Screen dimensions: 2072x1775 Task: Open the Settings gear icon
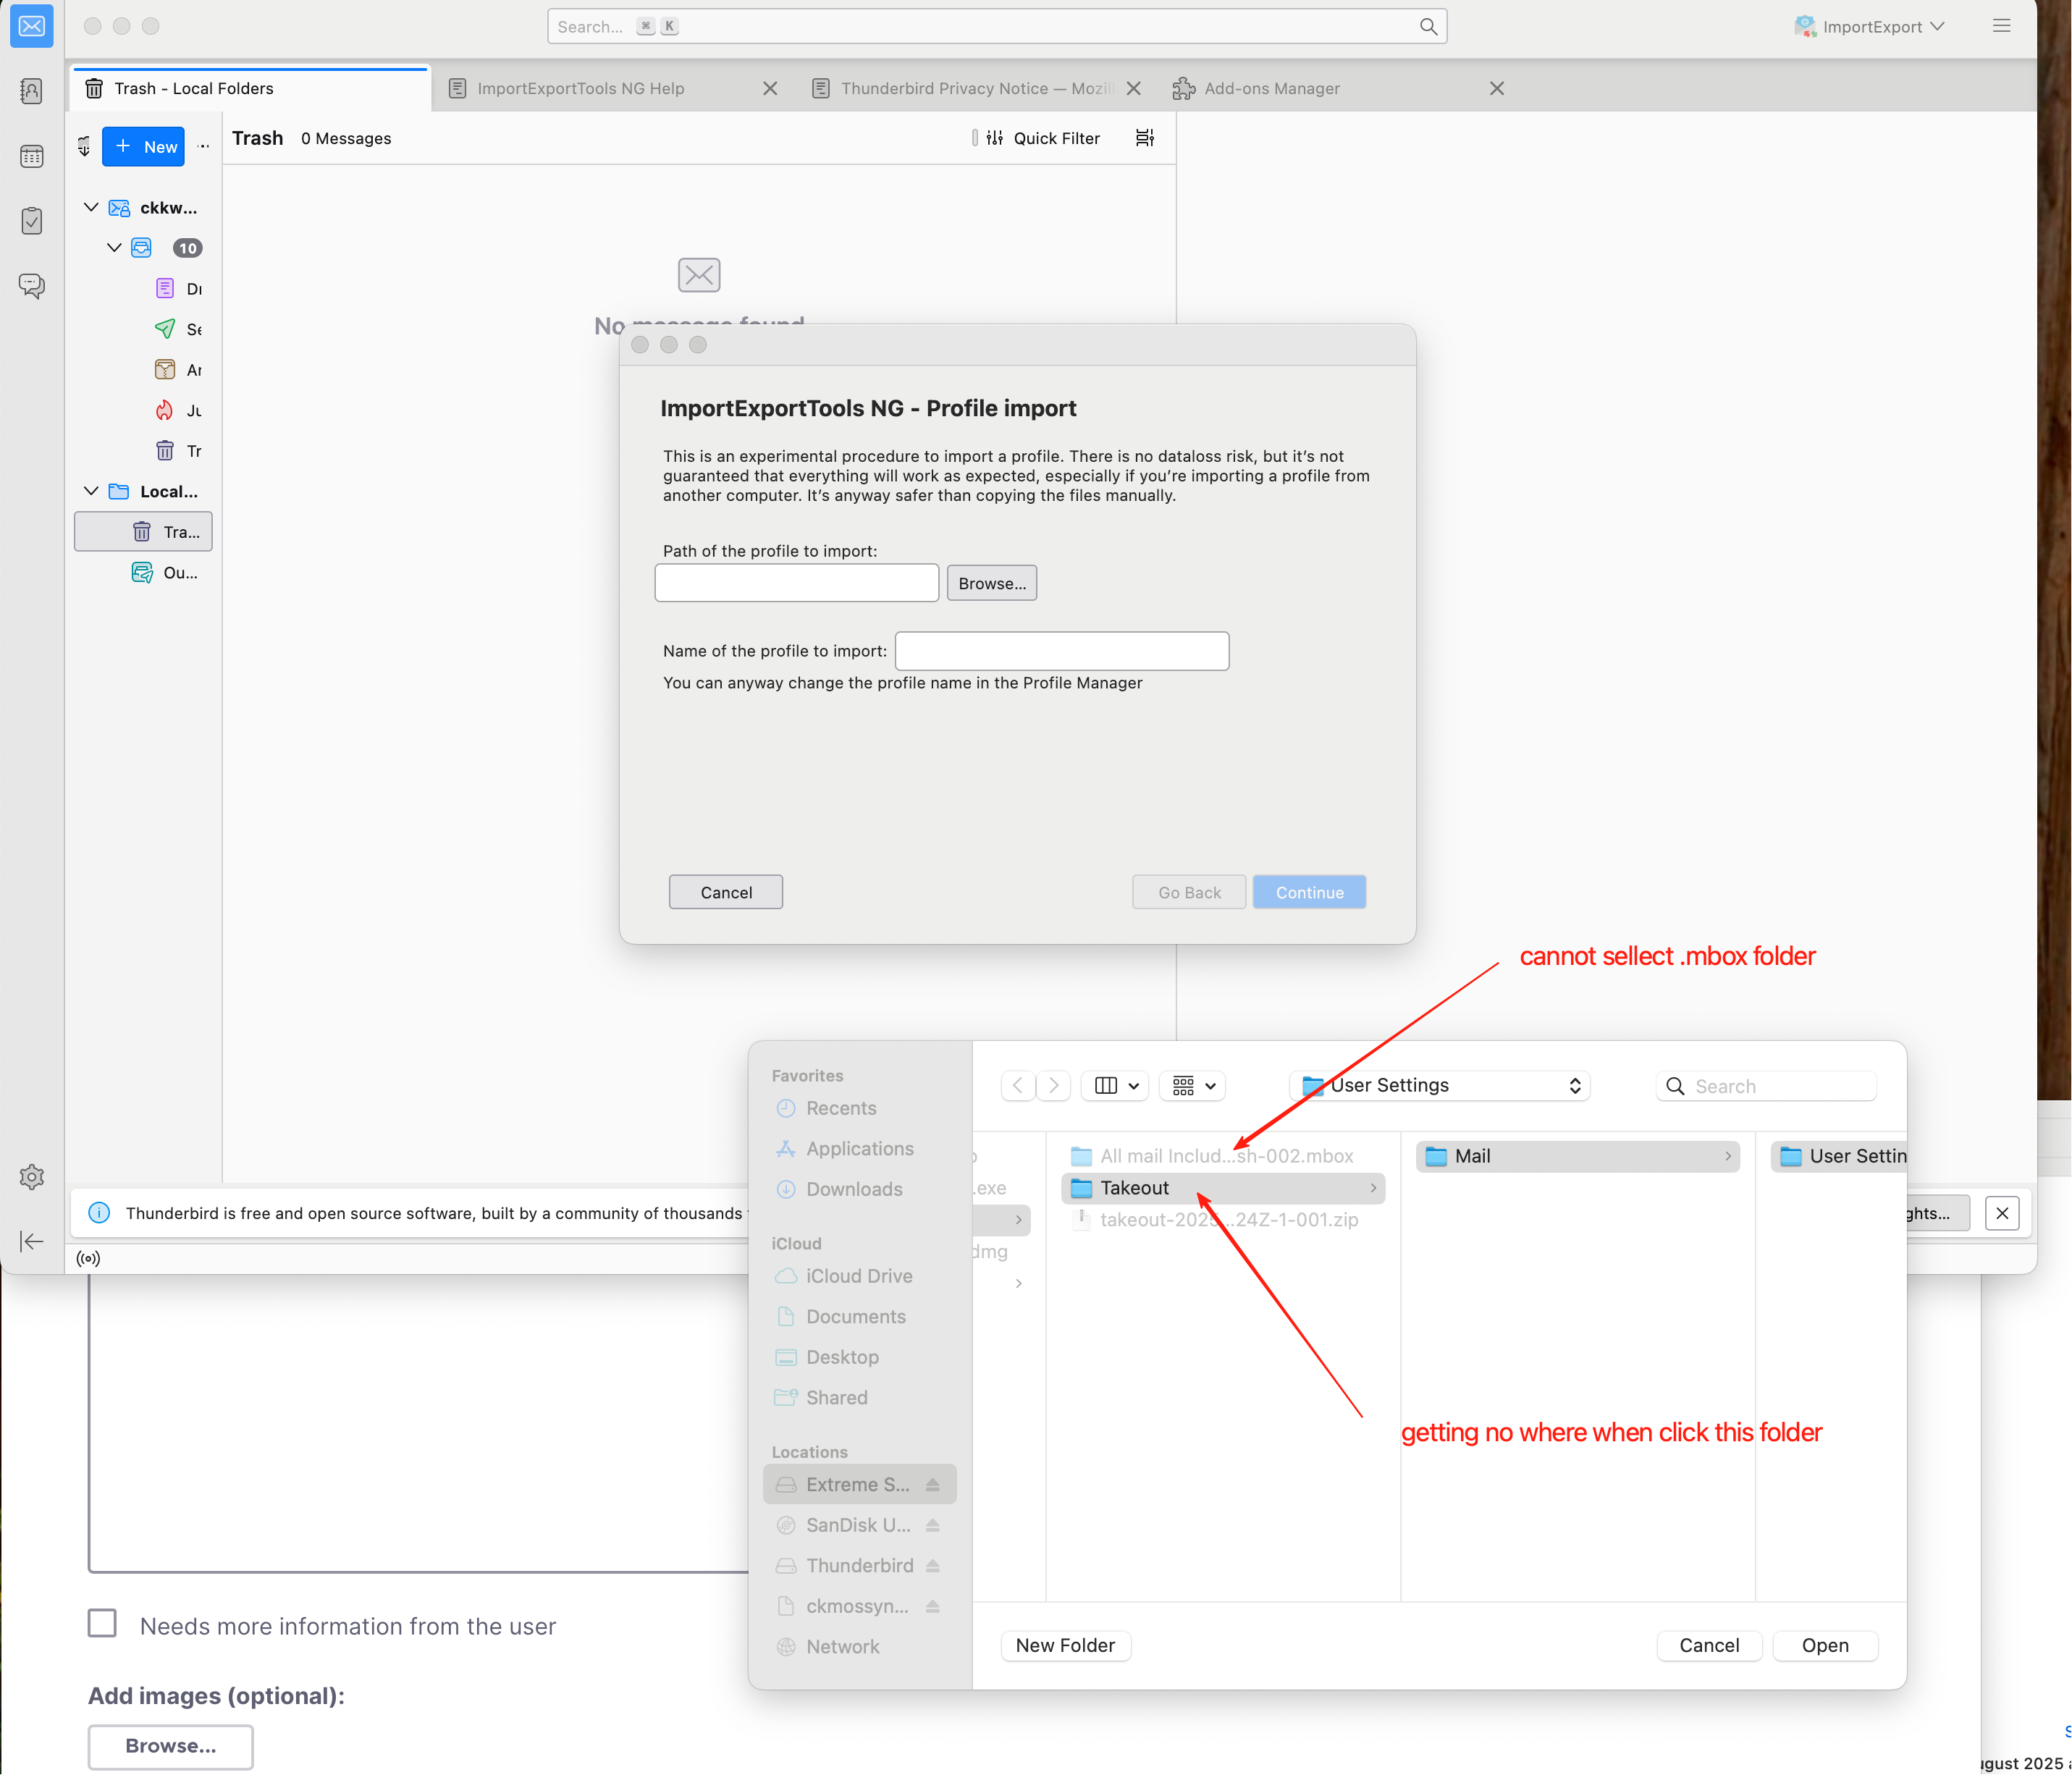pos(31,1177)
